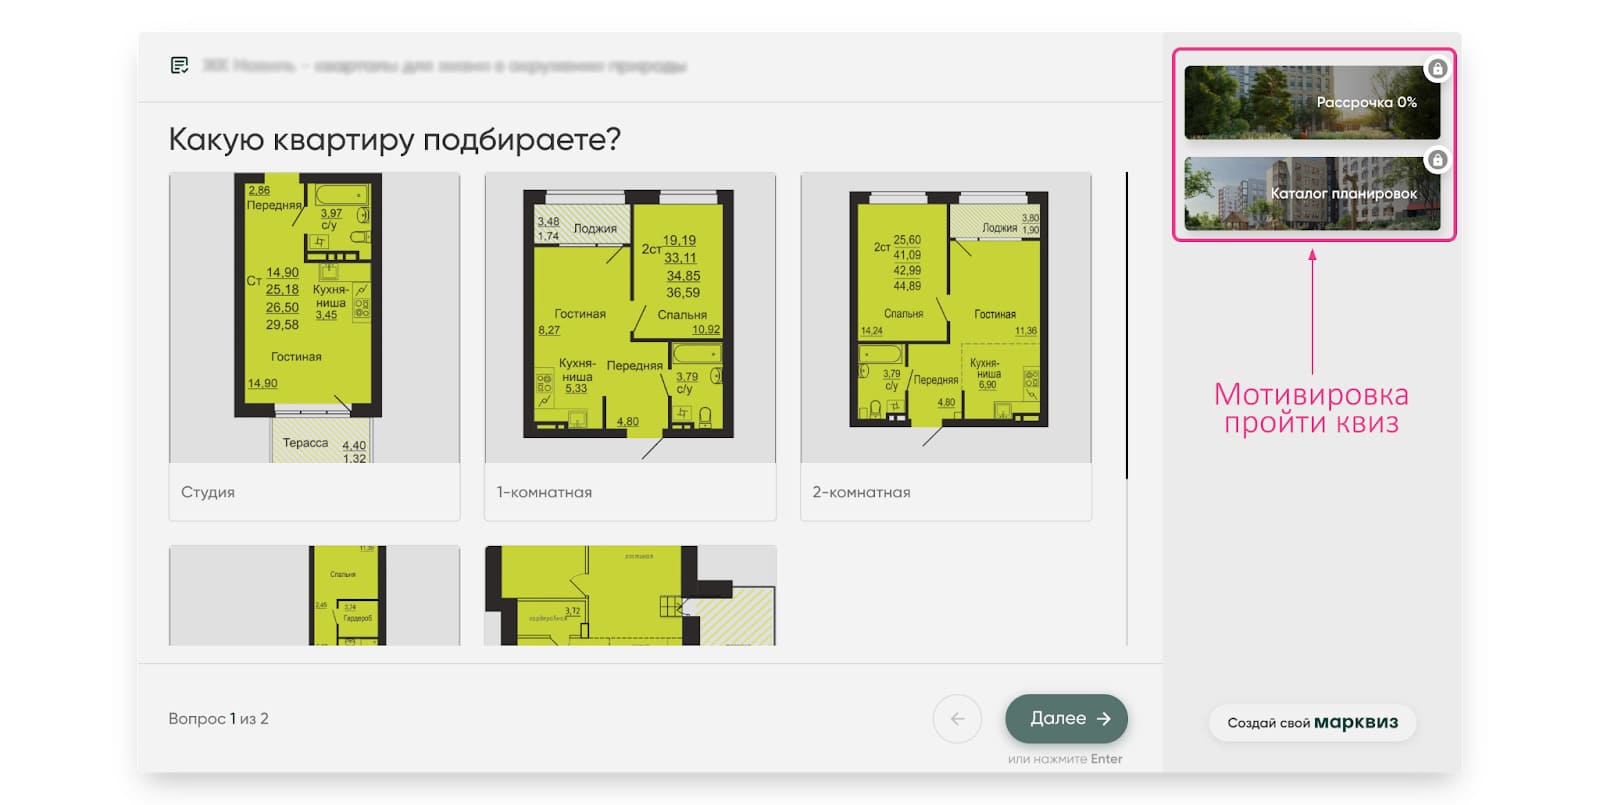Click the quiz form icon in the header
Screen dimensions: 1600x805
(x=179, y=66)
